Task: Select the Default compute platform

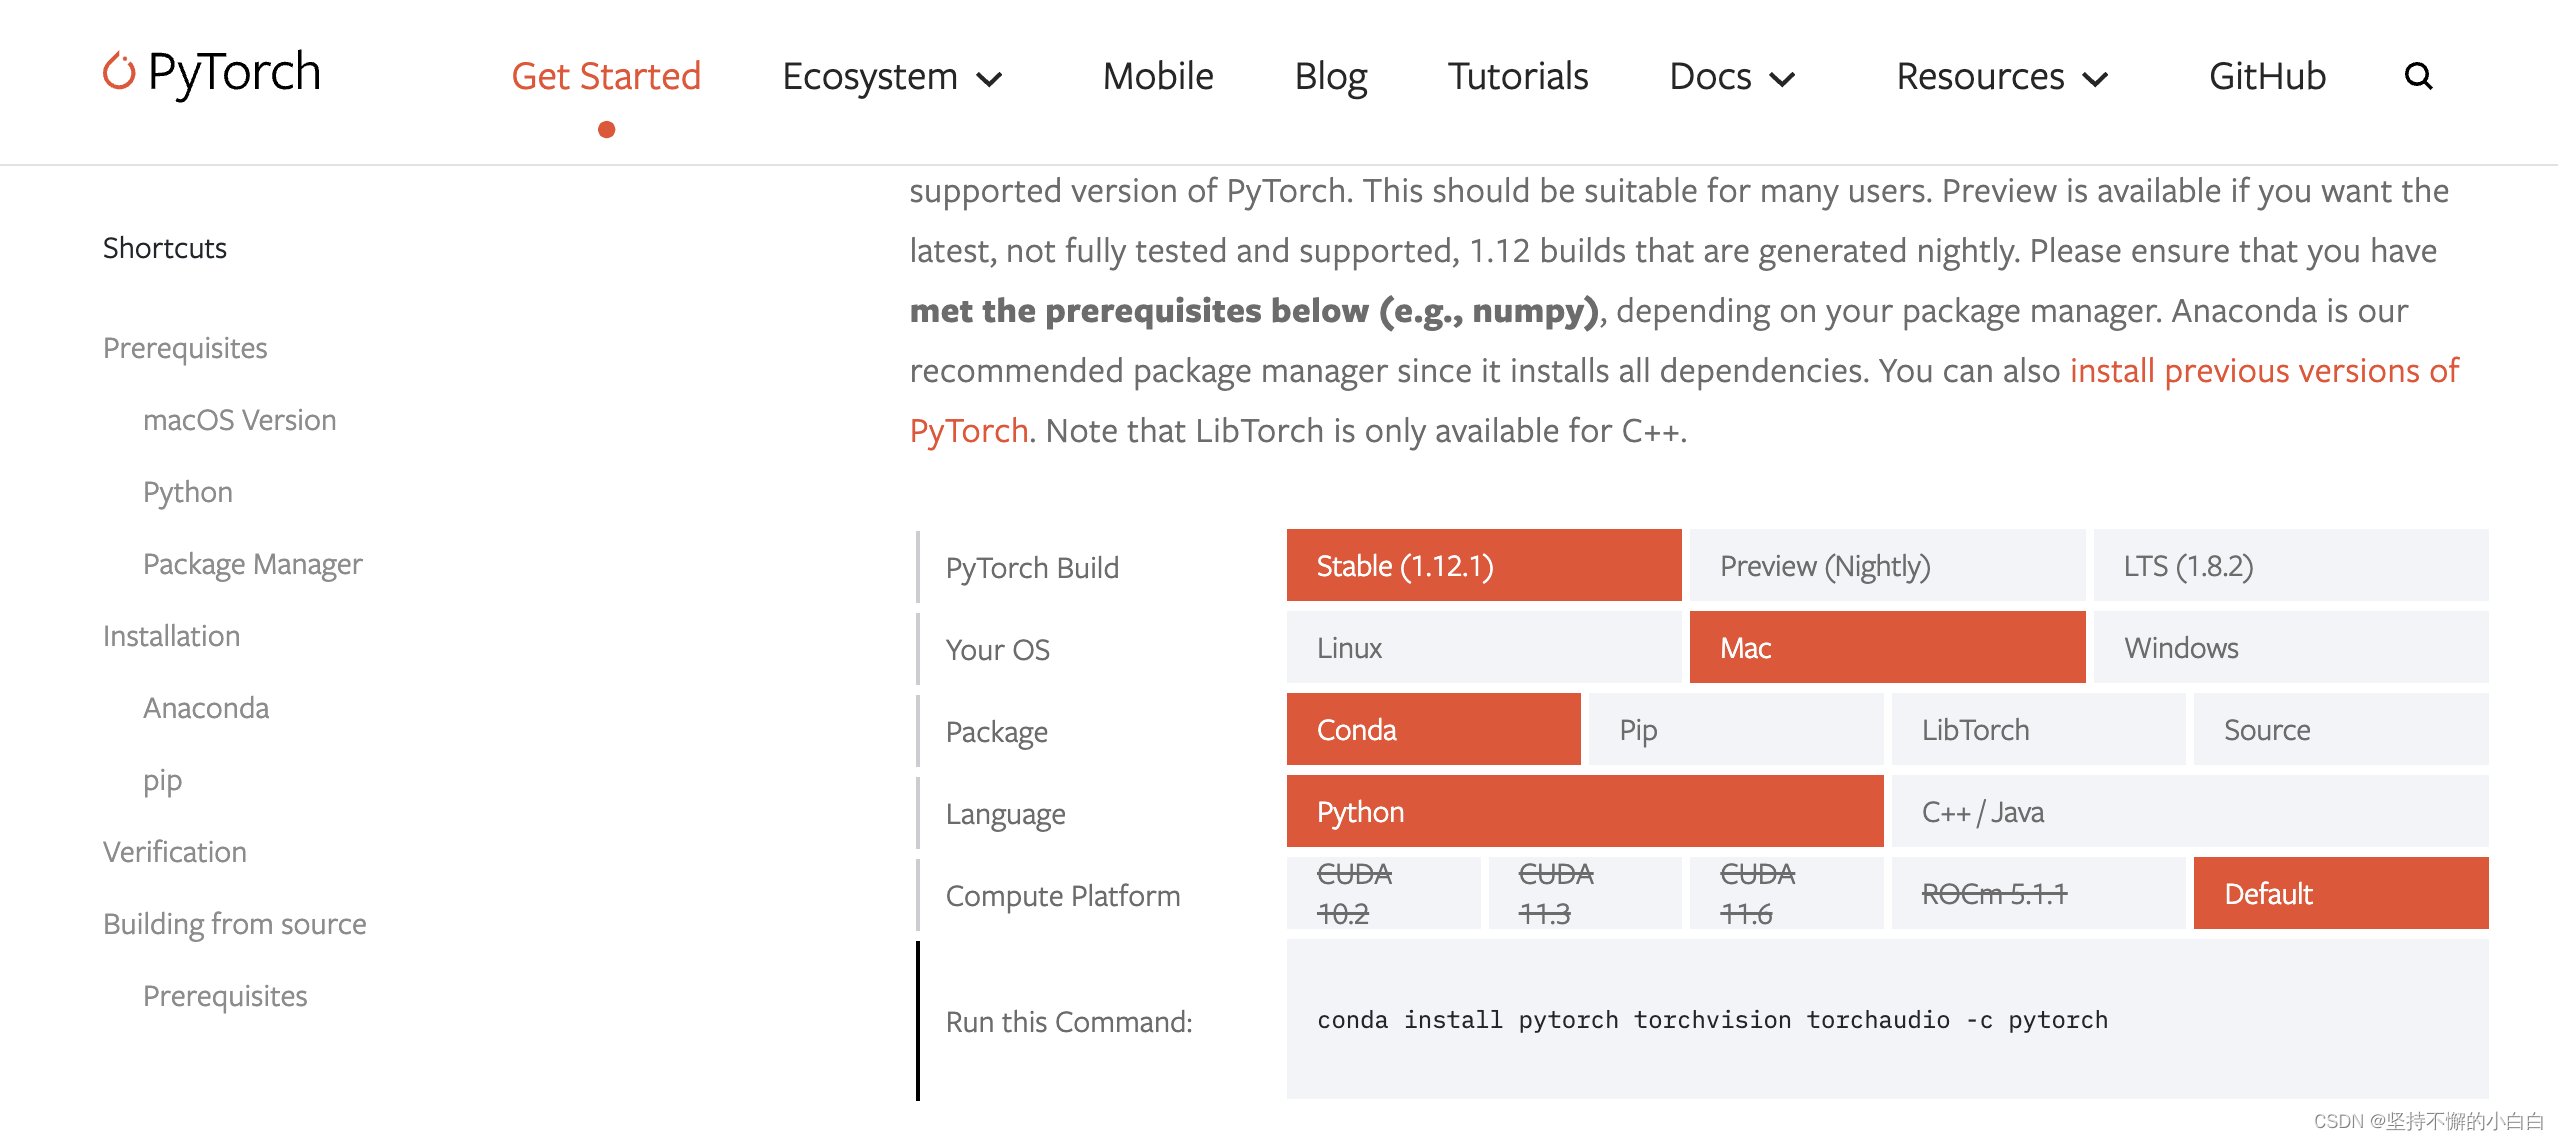Action: click(x=2341, y=894)
